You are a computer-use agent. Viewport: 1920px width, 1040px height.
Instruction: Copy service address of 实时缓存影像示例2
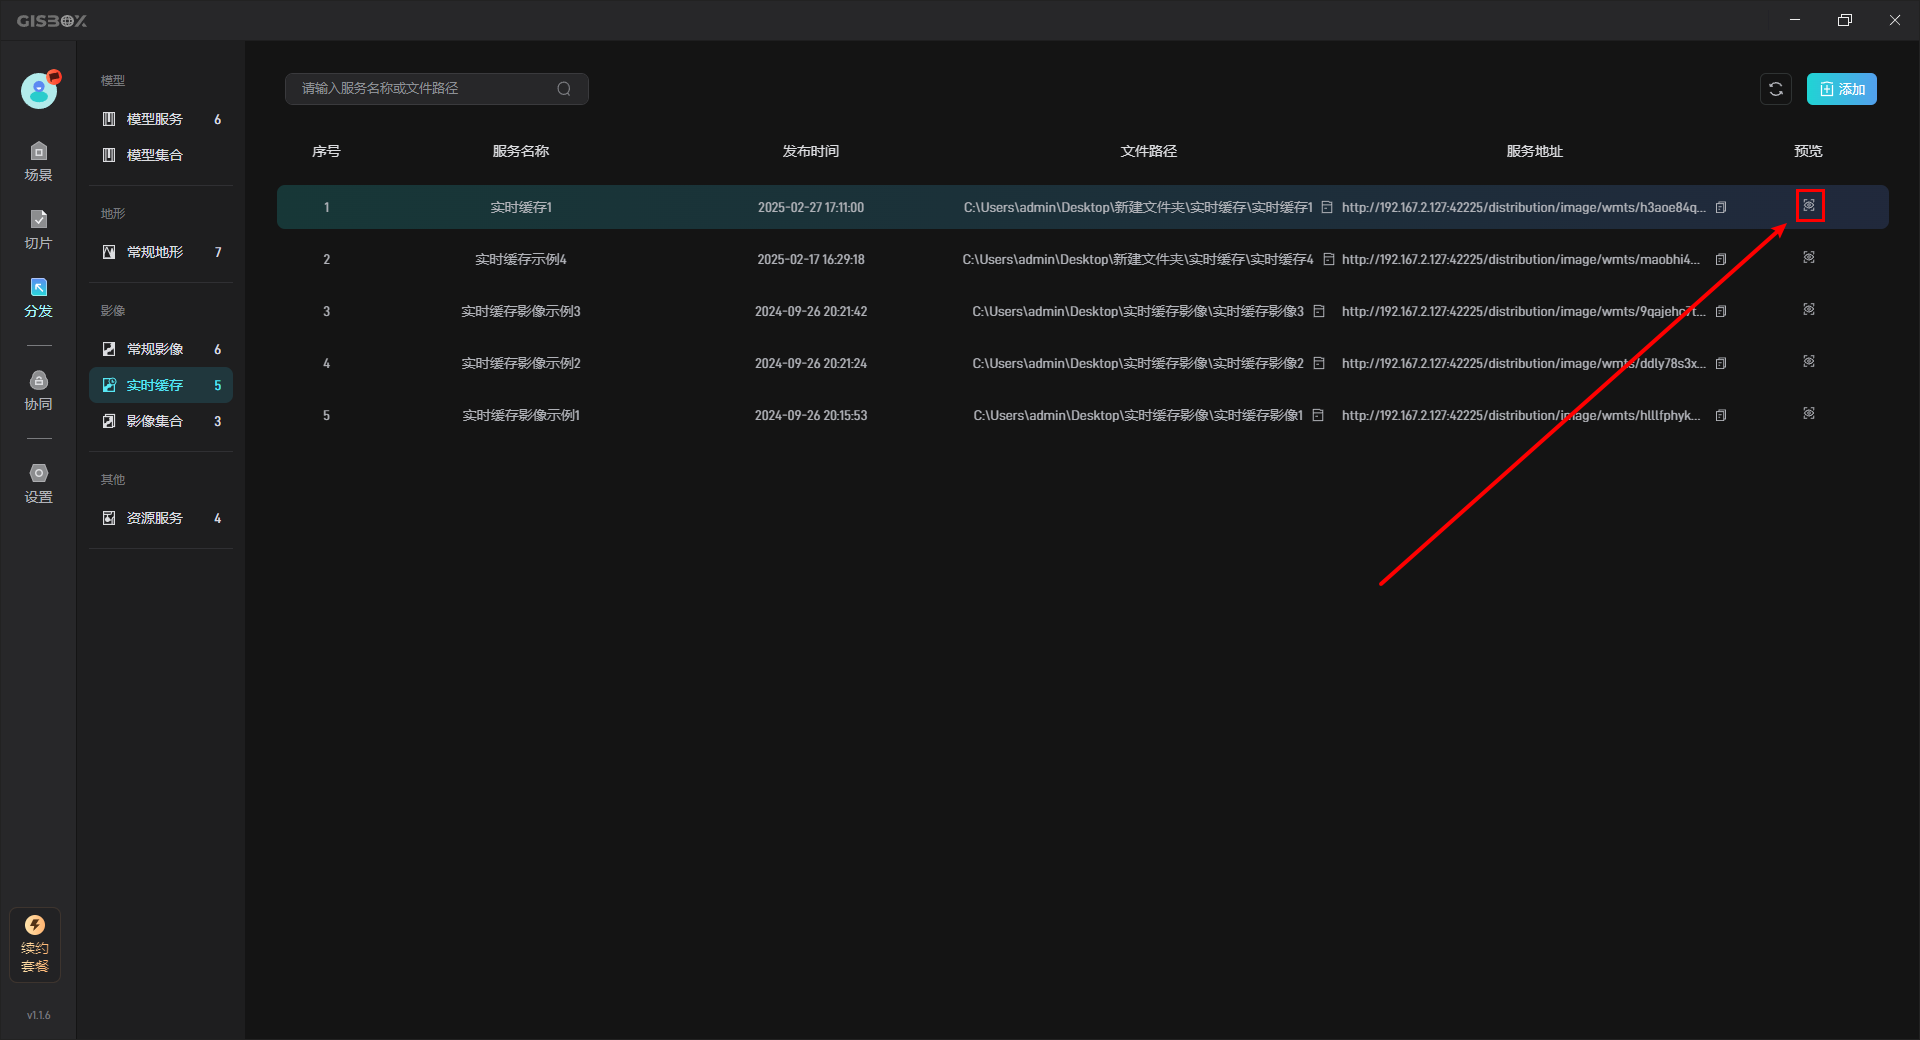click(1721, 363)
